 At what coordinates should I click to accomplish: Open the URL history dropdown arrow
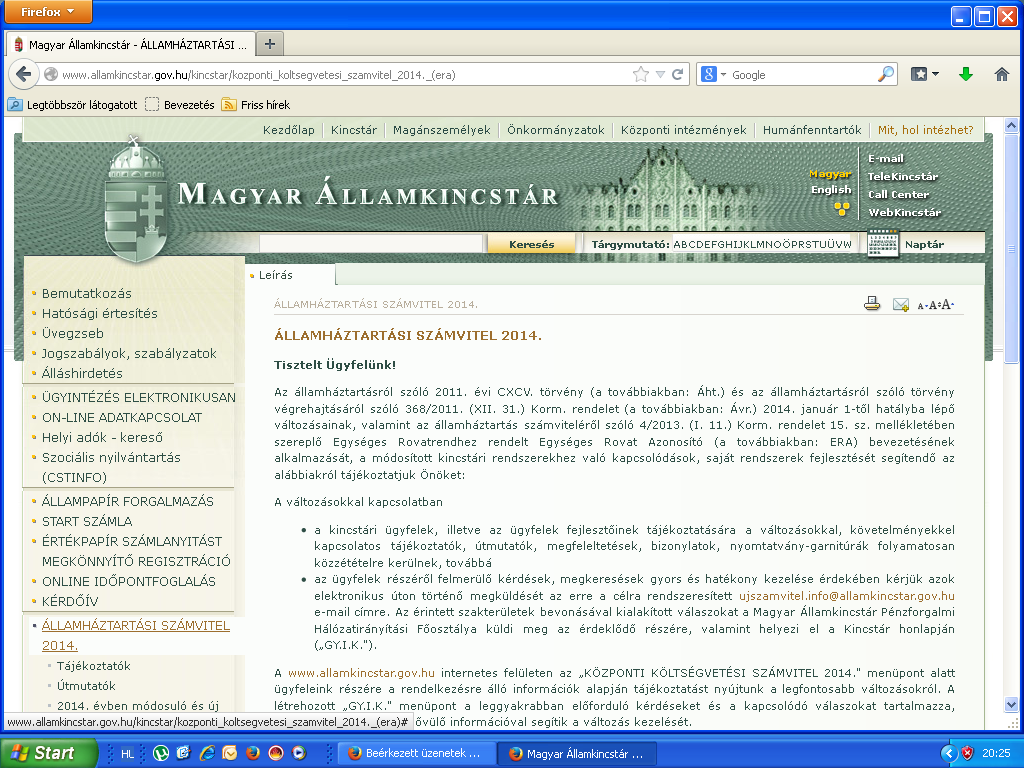coord(660,74)
